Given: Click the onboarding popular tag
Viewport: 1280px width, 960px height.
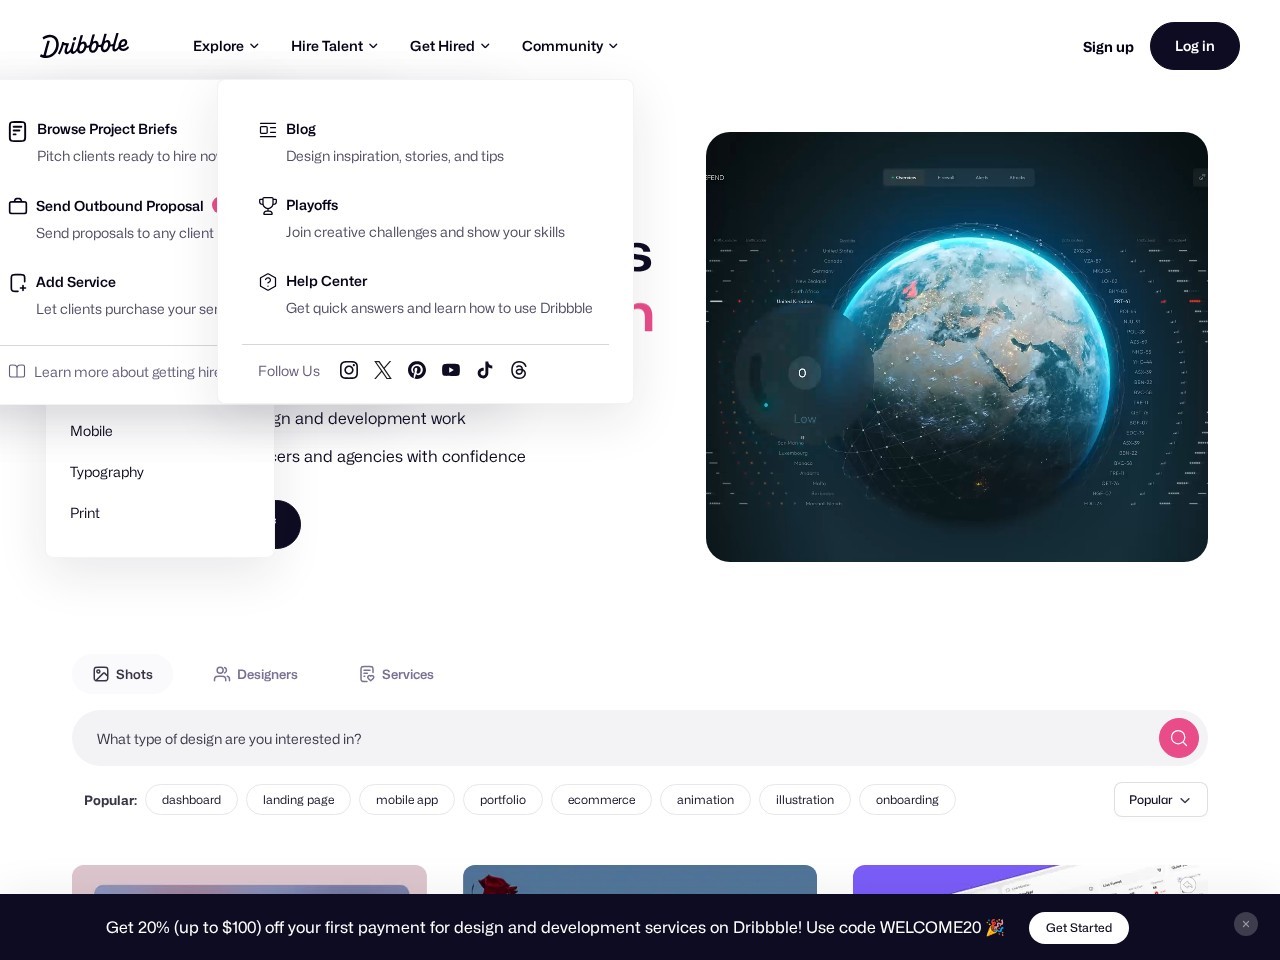Looking at the screenshot, I should (x=907, y=800).
